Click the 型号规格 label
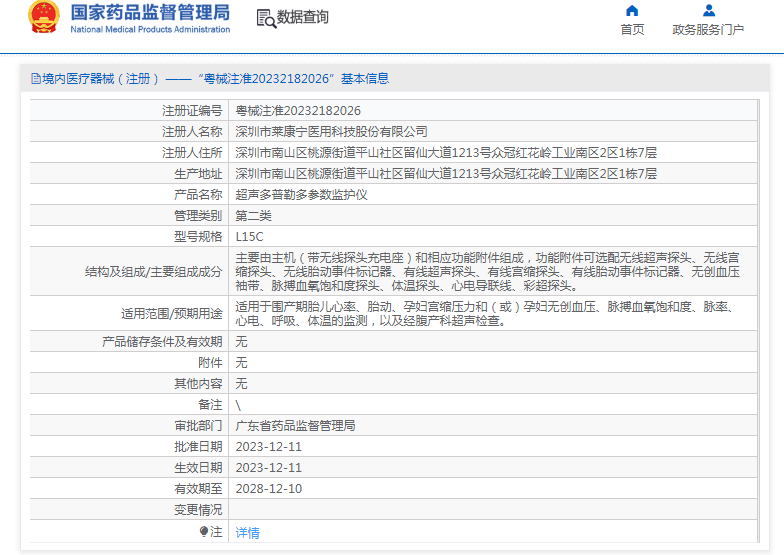Image resolution: width=784 pixels, height=555 pixels. pos(198,236)
